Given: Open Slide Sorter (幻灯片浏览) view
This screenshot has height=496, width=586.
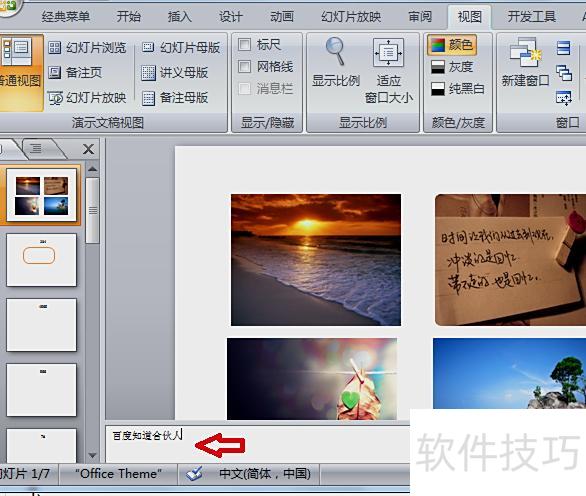Looking at the screenshot, I should coord(87,48).
